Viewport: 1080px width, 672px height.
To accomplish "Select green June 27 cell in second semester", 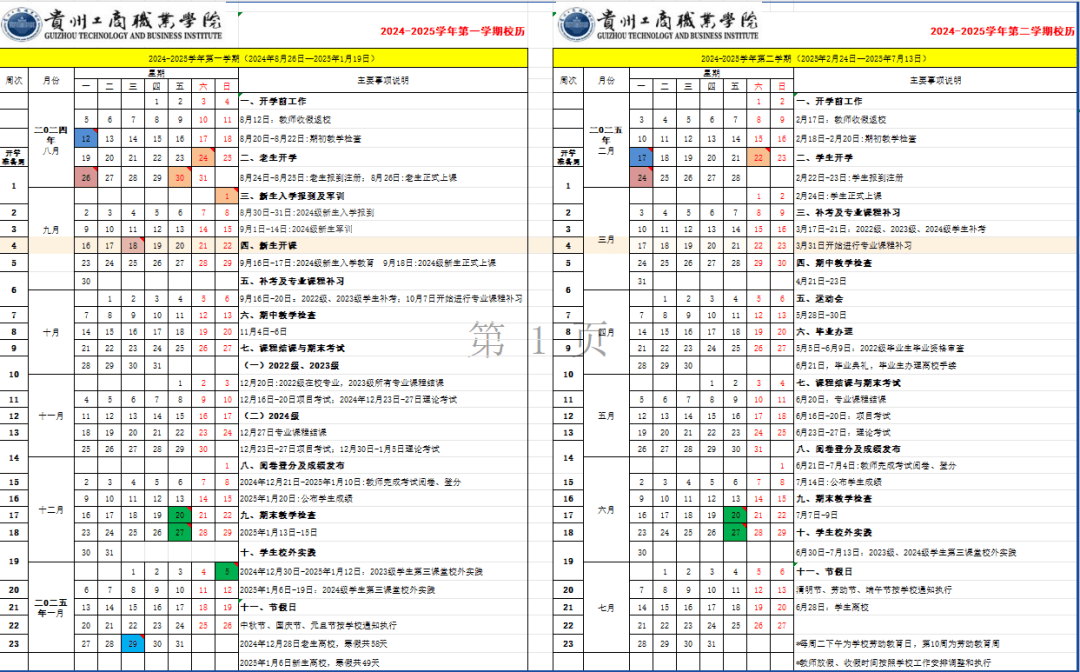I will [735, 532].
